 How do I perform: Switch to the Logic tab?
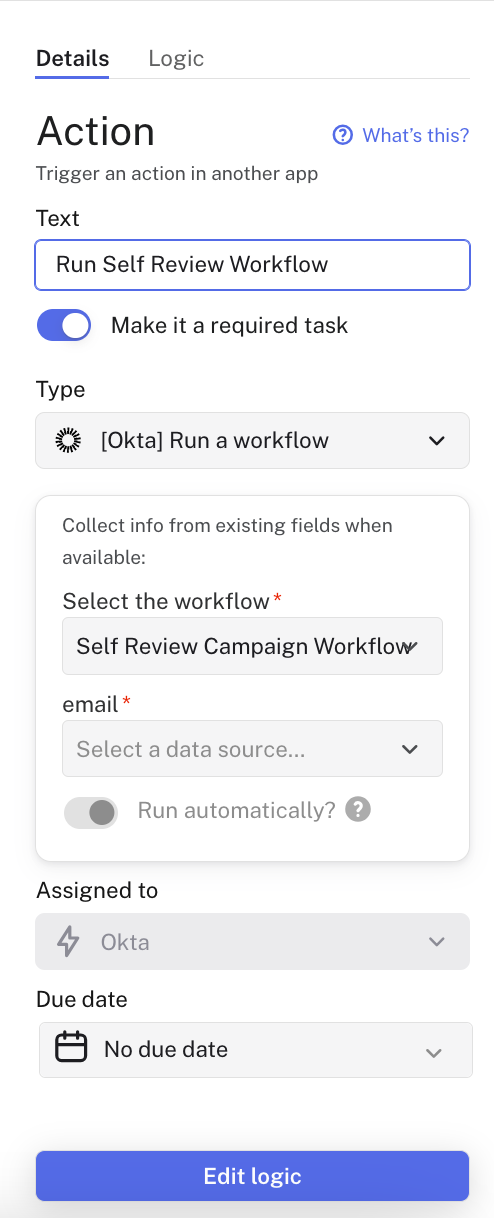coord(176,58)
